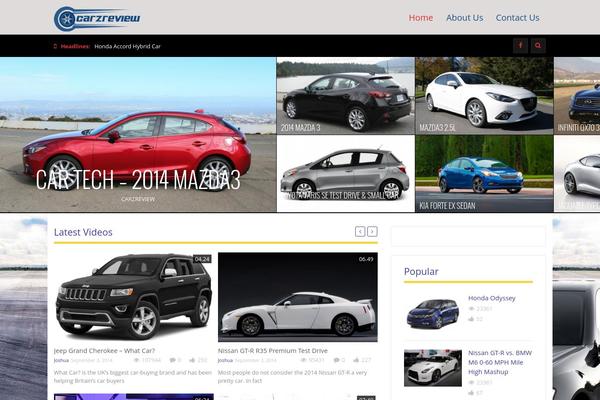Image resolution: width=600 pixels, height=400 pixels.
Task: Open the Home menu item
Action: (421, 18)
